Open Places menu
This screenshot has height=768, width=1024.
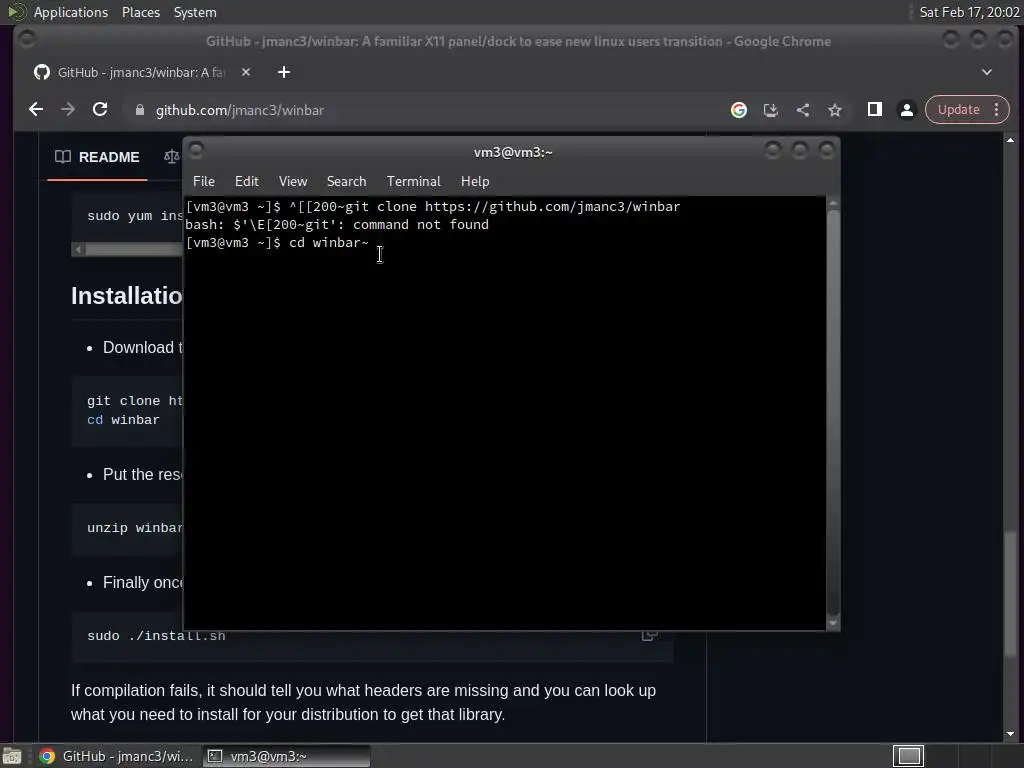click(x=140, y=12)
